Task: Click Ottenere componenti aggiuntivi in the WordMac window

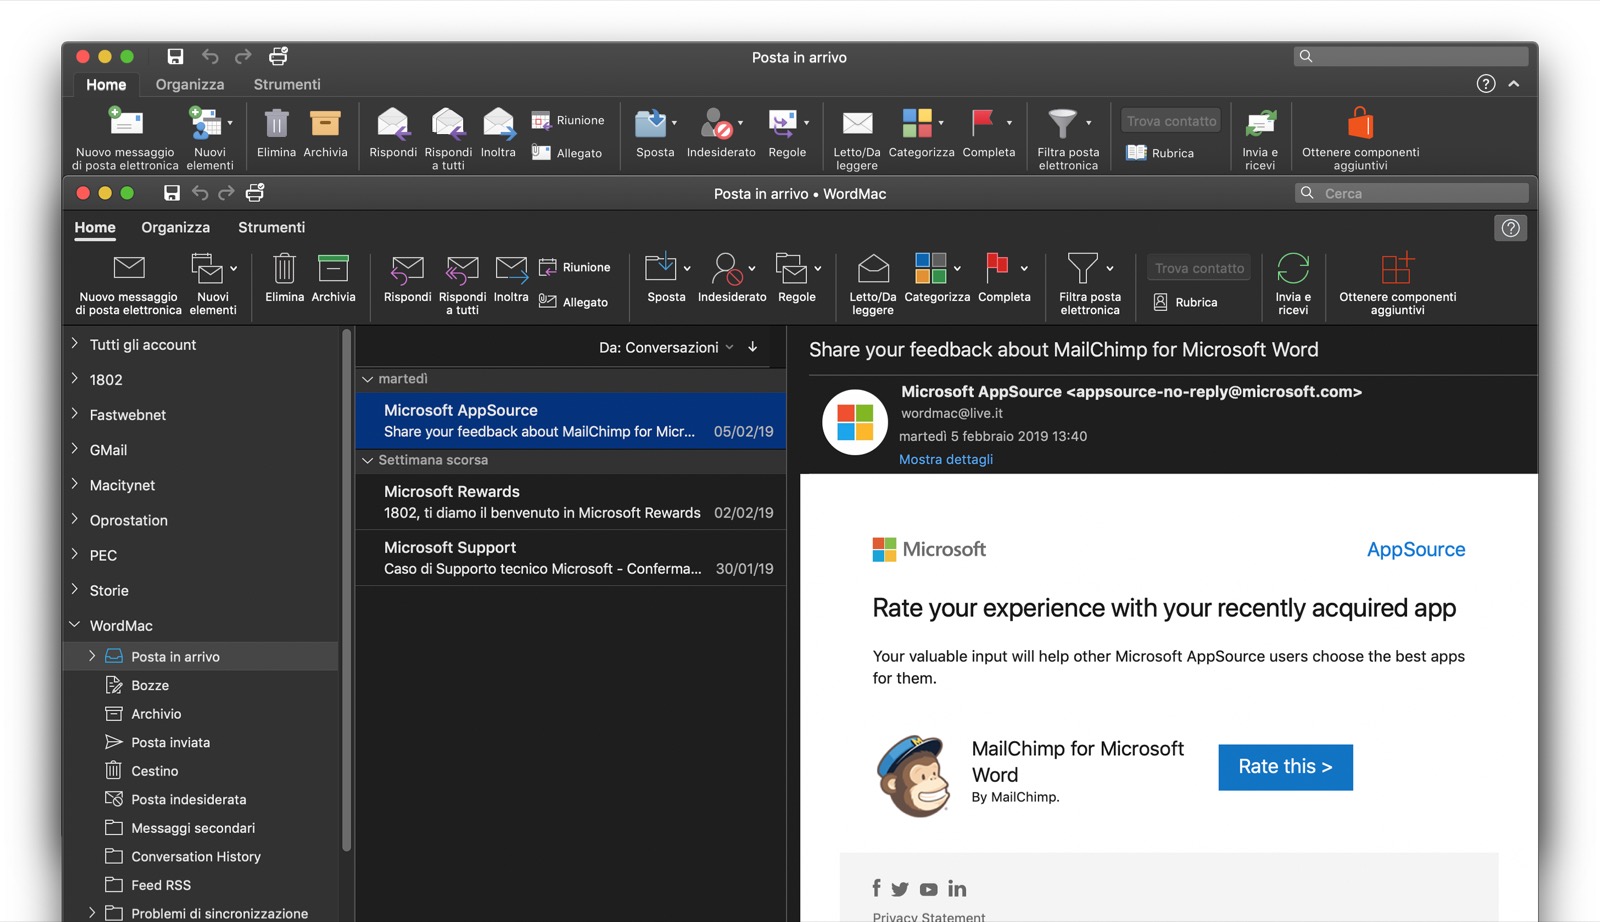Action: [x=1397, y=282]
